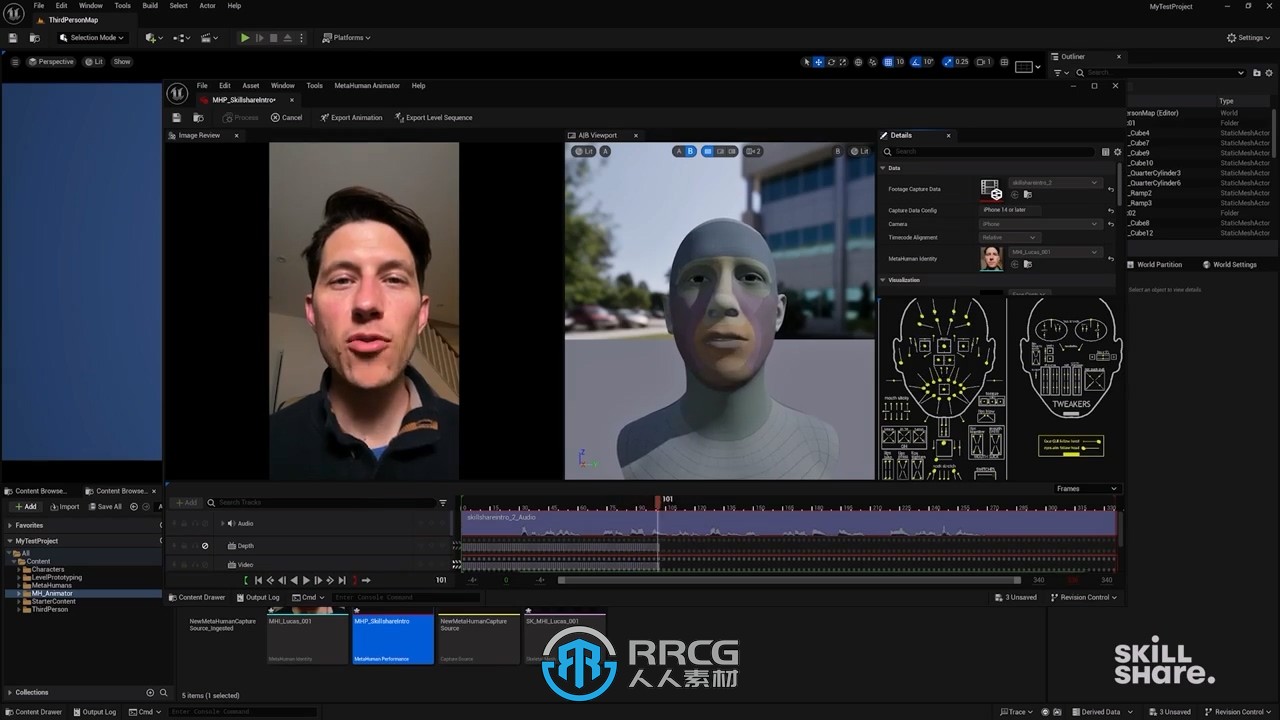1280x720 pixels.
Task: Open the quick add content dropdown
Action: coord(153,38)
